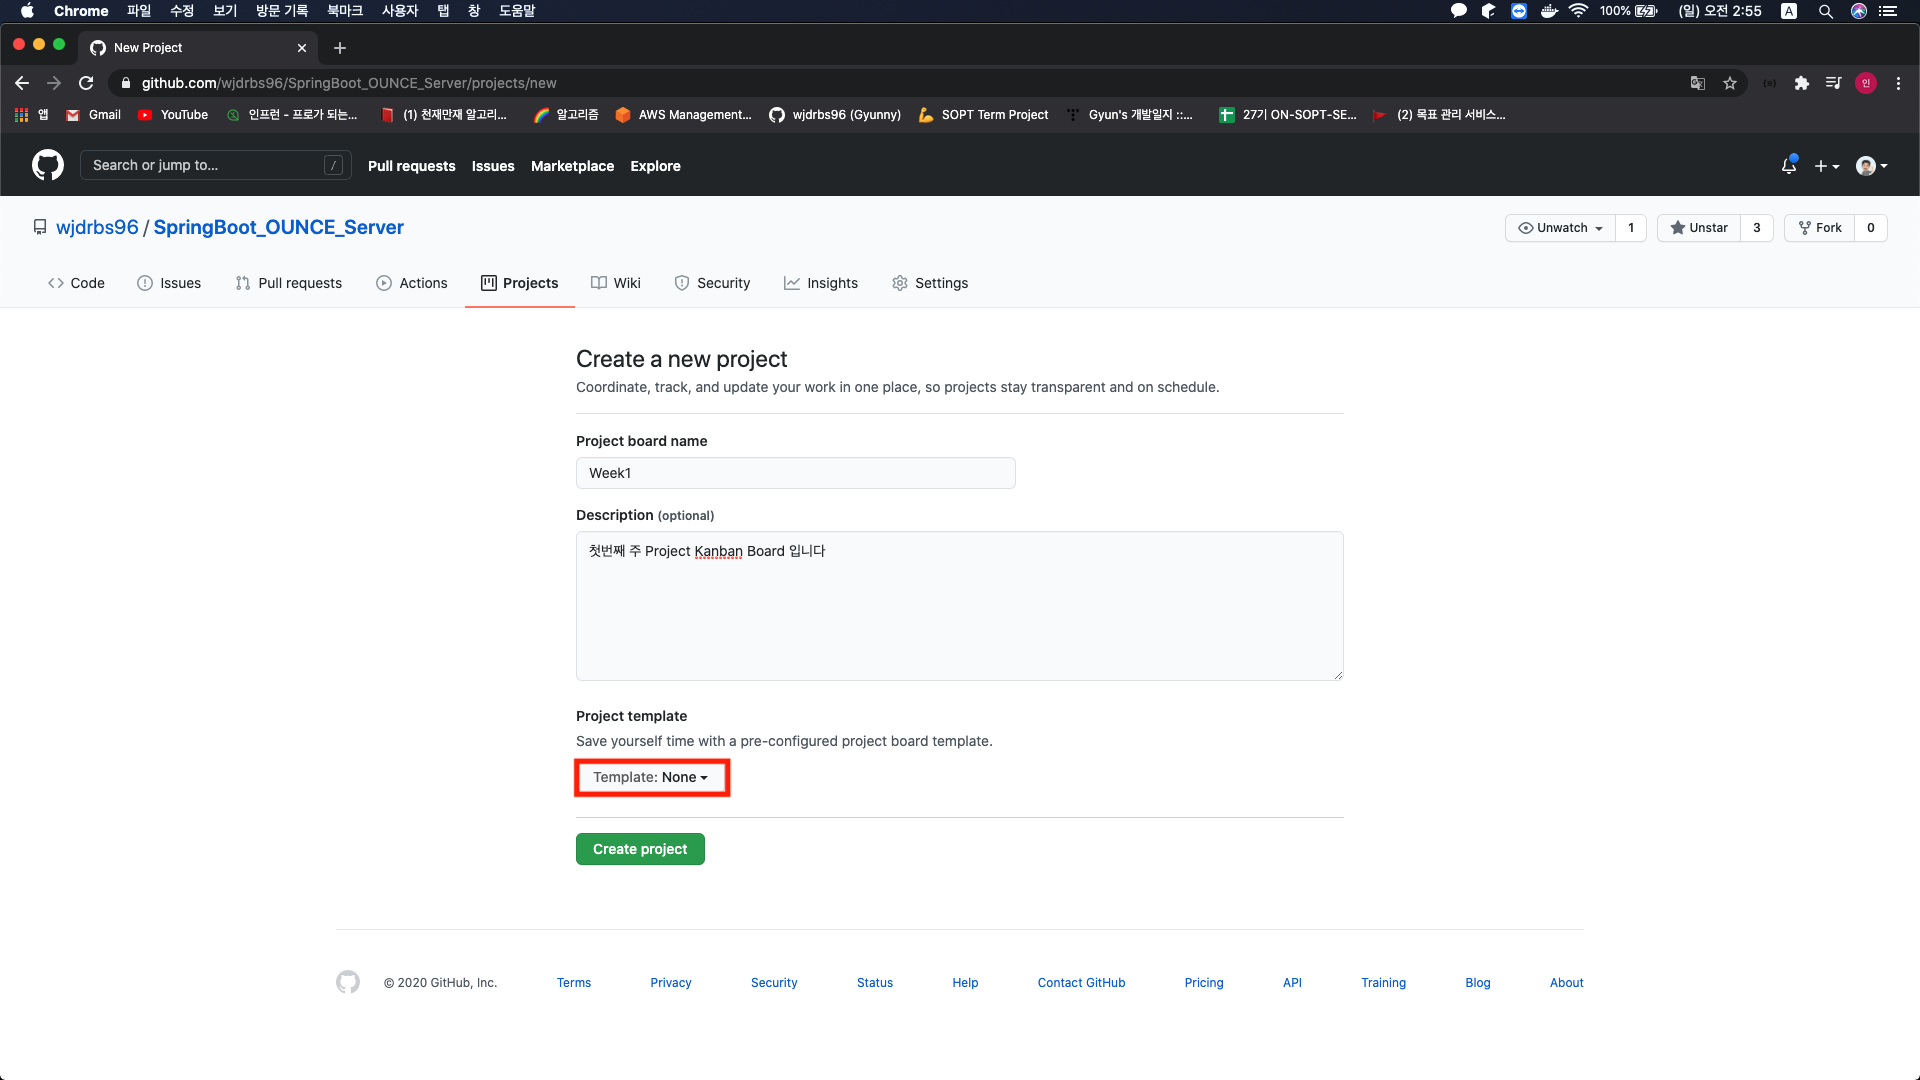Fork this repository

point(1820,228)
